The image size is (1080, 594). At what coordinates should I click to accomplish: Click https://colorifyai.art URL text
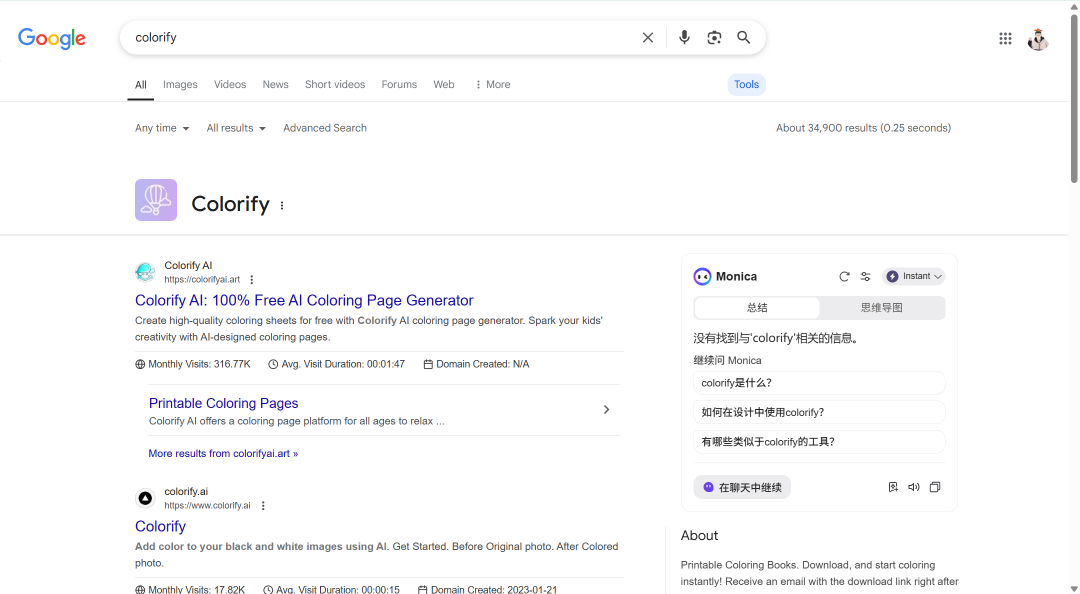(202, 280)
